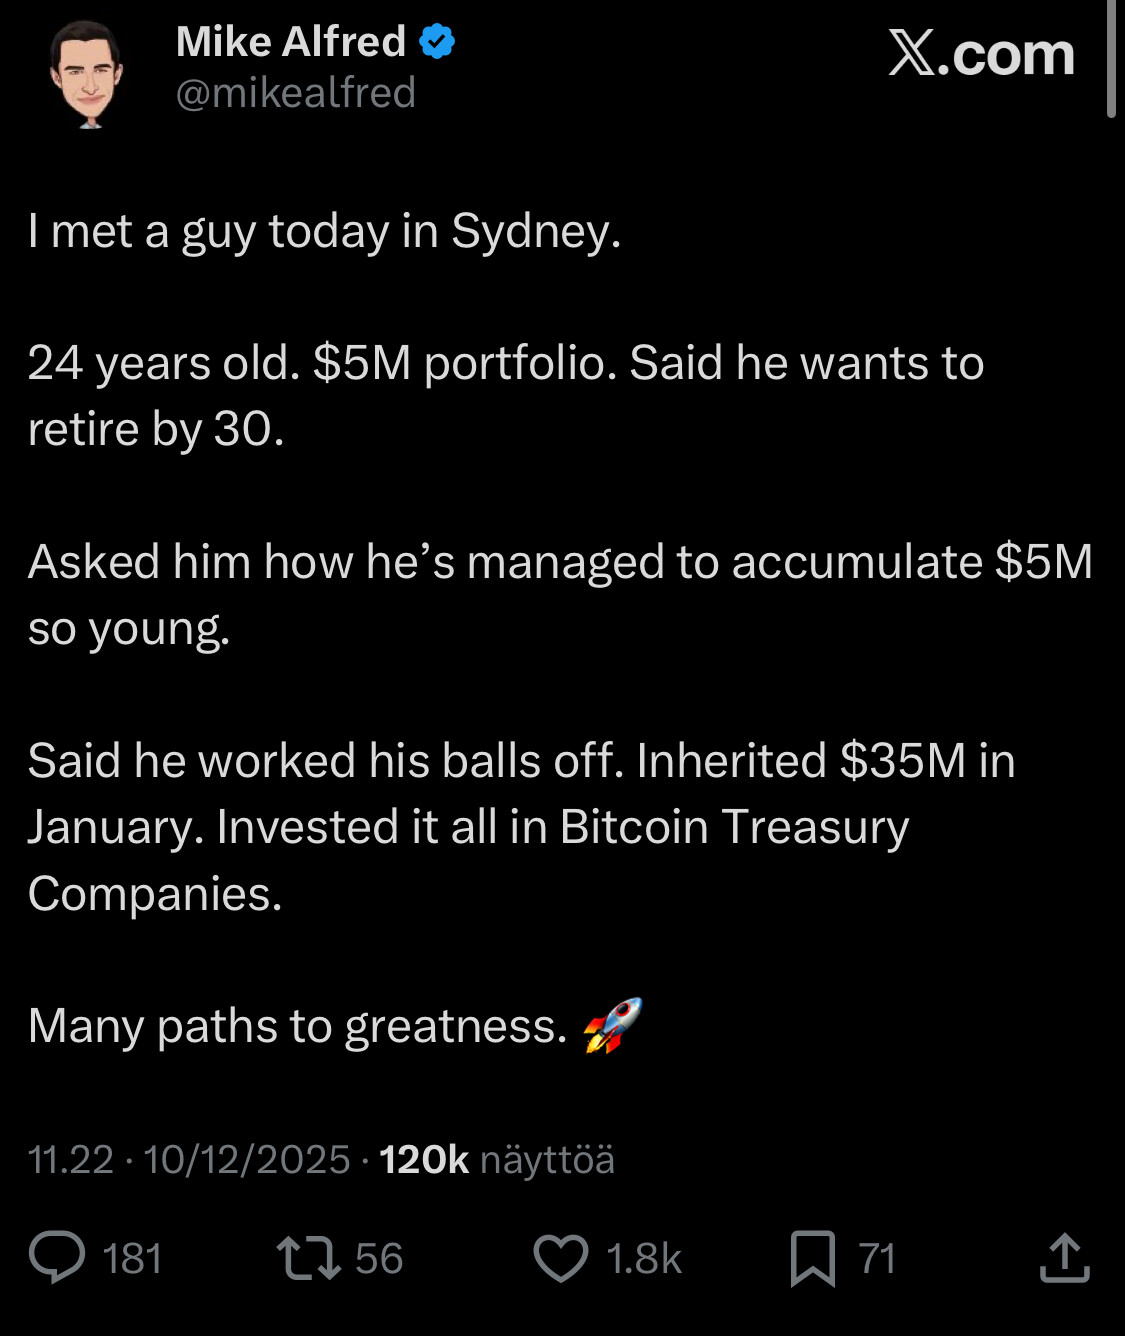The width and height of the screenshot is (1125, 1336).
Task: Open the 120k näyttöä view count
Action: click(x=497, y=1160)
